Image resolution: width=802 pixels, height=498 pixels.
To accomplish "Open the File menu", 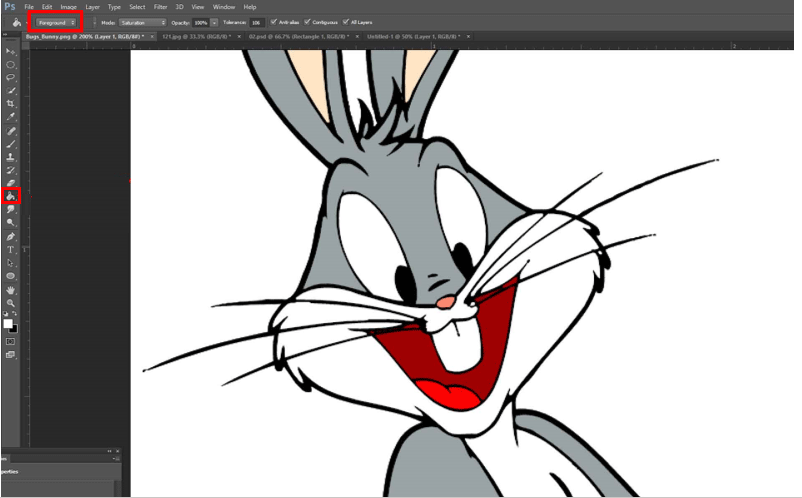I will 29,7.
